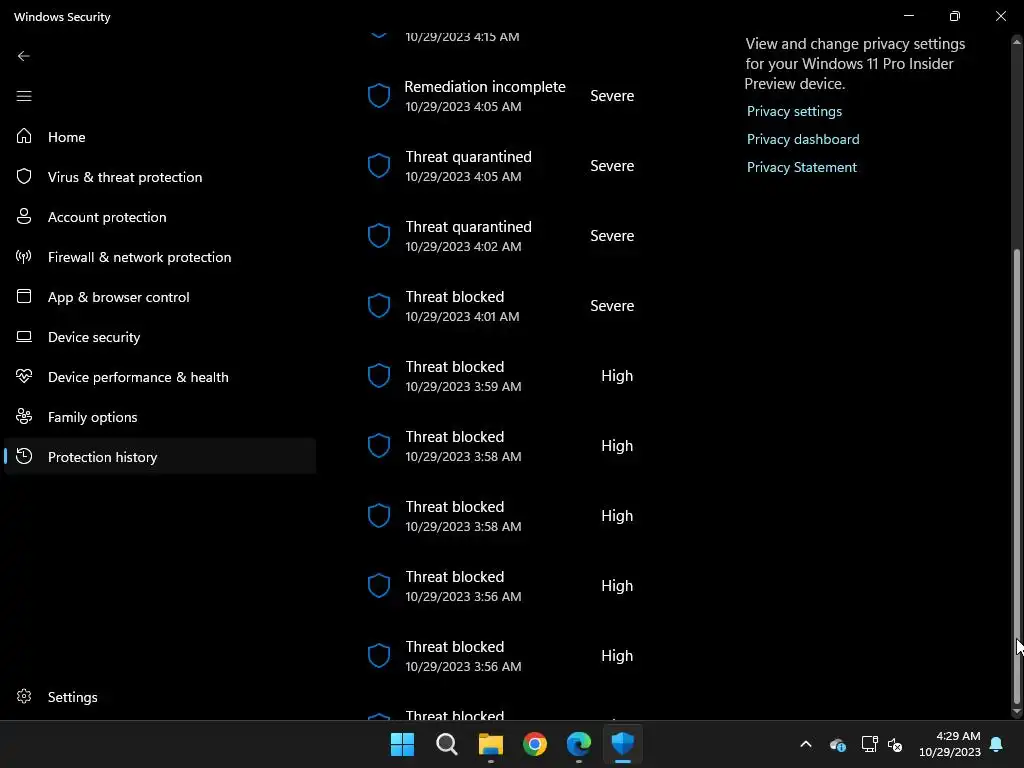Open File Explorer from taskbar

coord(490,744)
